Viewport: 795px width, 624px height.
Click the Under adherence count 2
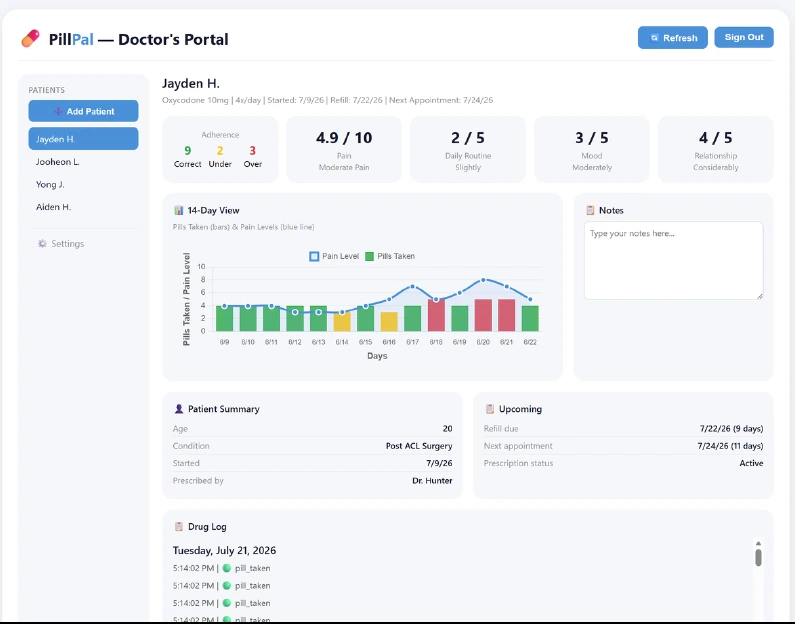tap(220, 151)
